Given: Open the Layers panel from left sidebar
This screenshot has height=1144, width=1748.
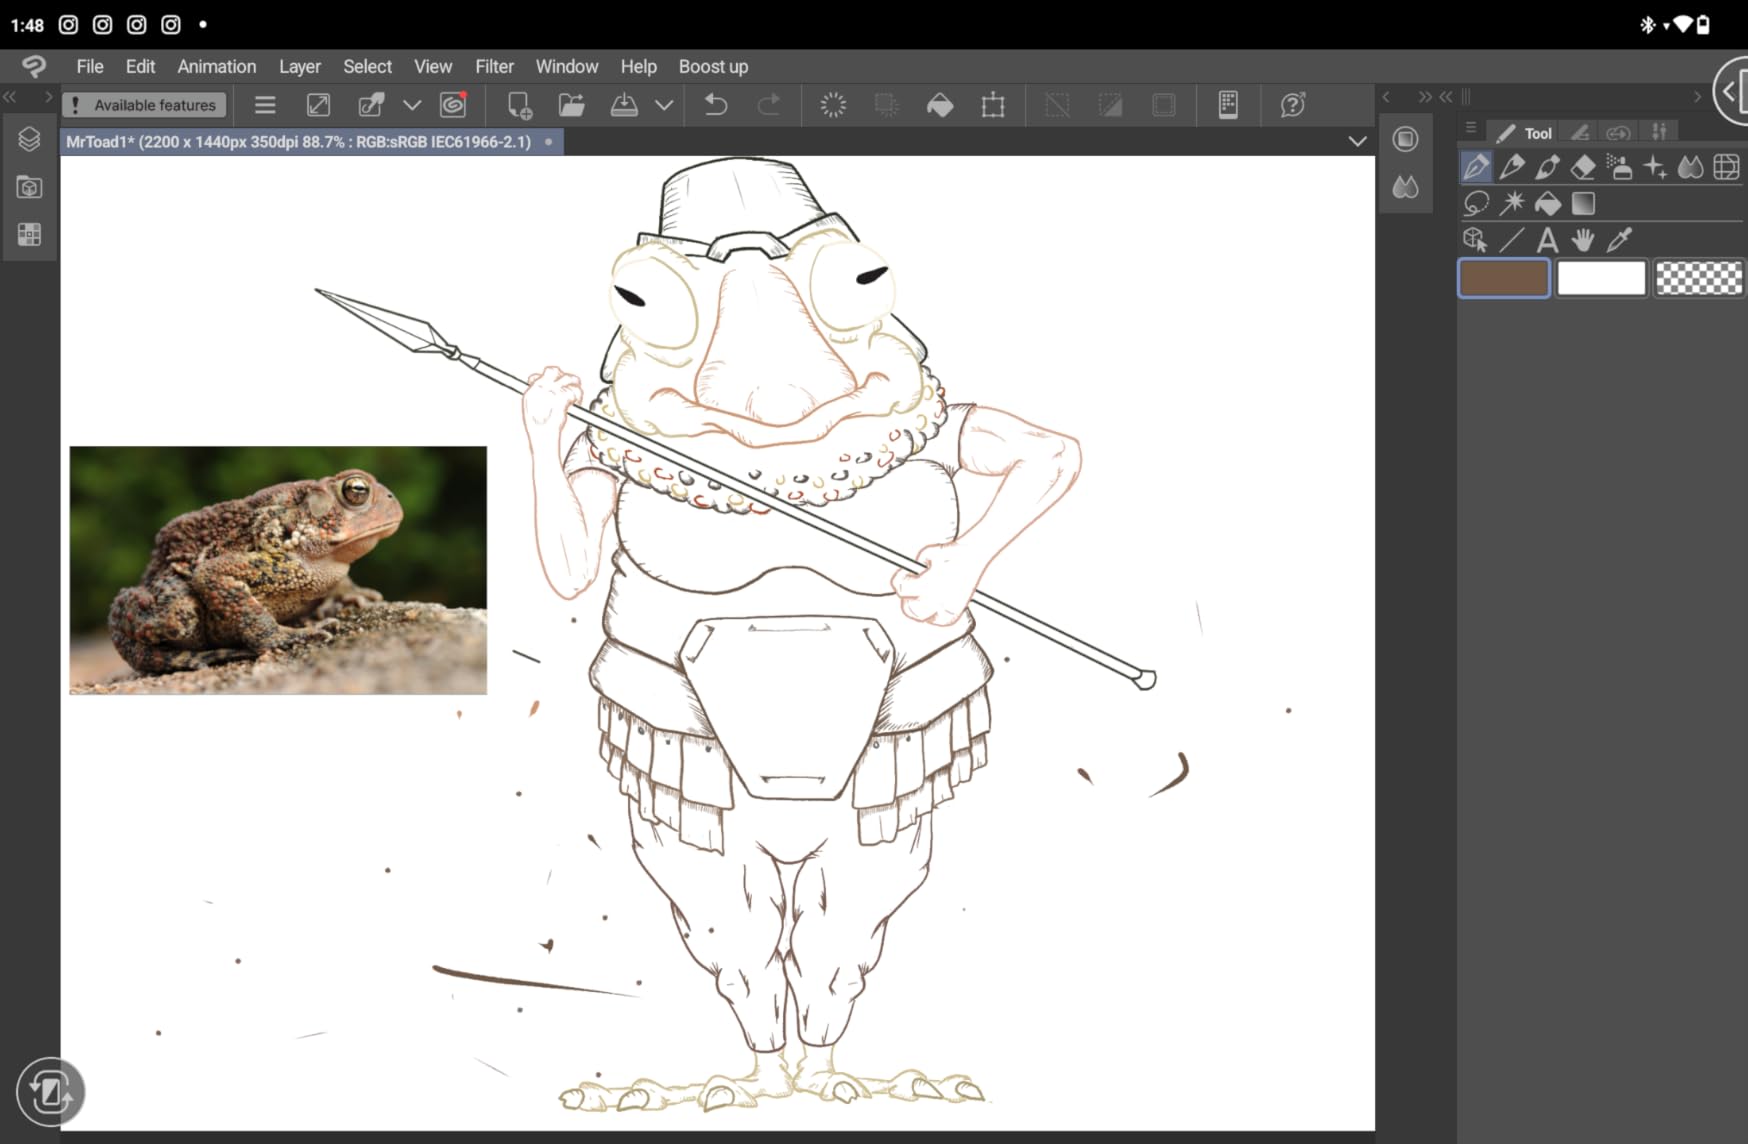Looking at the screenshot, I should [x=29, y=139].
